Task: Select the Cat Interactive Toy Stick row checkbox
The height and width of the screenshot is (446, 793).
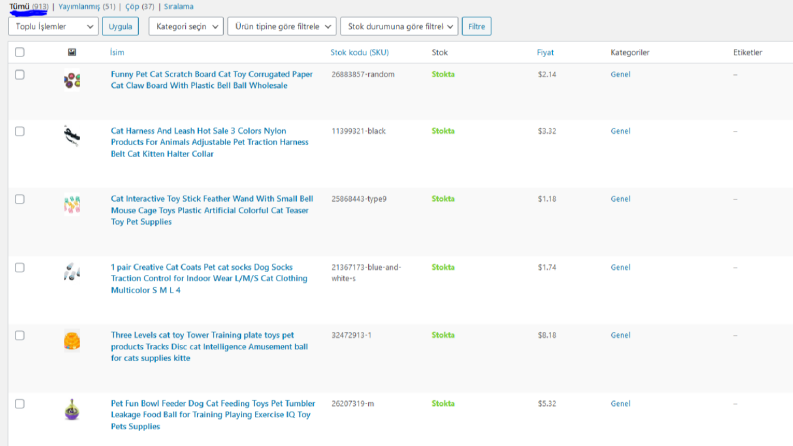Action: pyautogui.click(x=20, y=199)
